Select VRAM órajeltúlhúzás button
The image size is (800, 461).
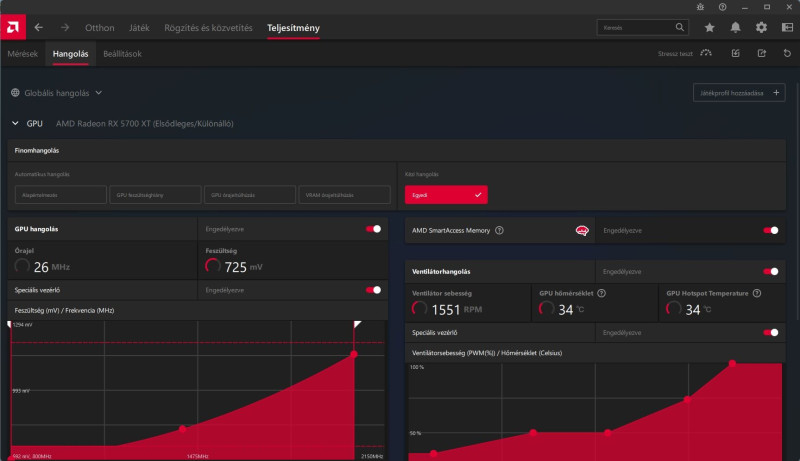click(344, 195)
